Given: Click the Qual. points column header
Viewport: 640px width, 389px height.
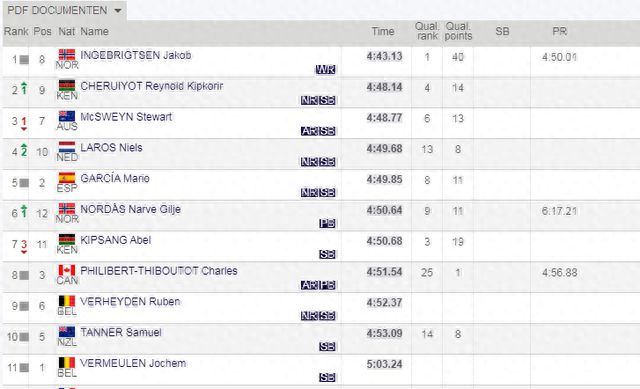Looking at the screenshot, I should [x=458, y=31].
